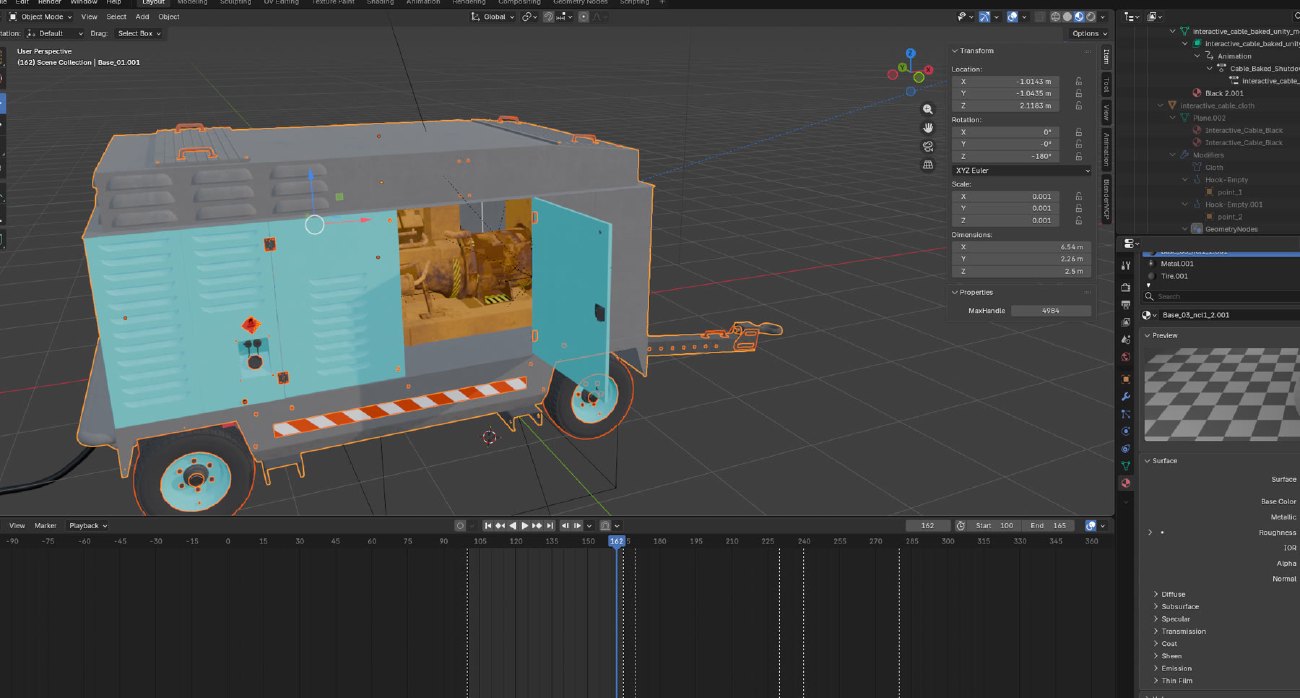The image size is (1300, 698).
Task: Open the Object Mode dropdown
Action: tap(39, 17)
